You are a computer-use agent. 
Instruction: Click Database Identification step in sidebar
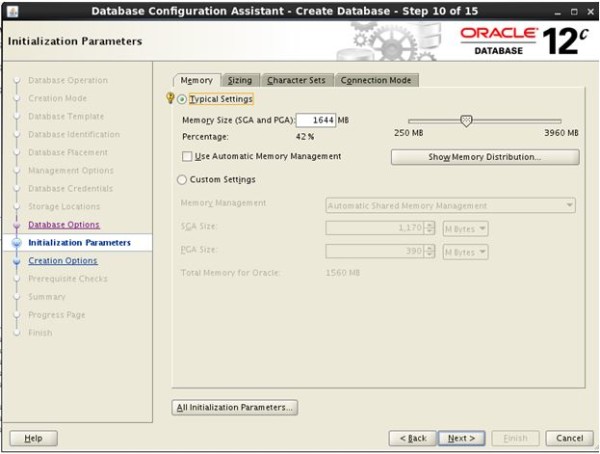tap(74, 134)
